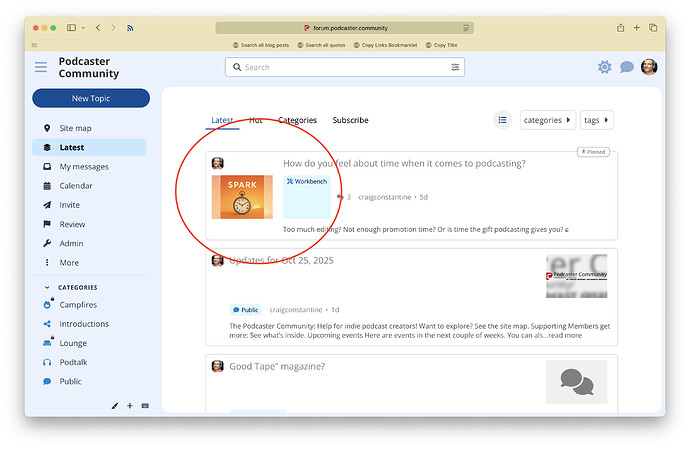This screenshot has width=690, height=449.
Task: Click the sidebar keyboard shortcuts icon
Action: [145, 406]
